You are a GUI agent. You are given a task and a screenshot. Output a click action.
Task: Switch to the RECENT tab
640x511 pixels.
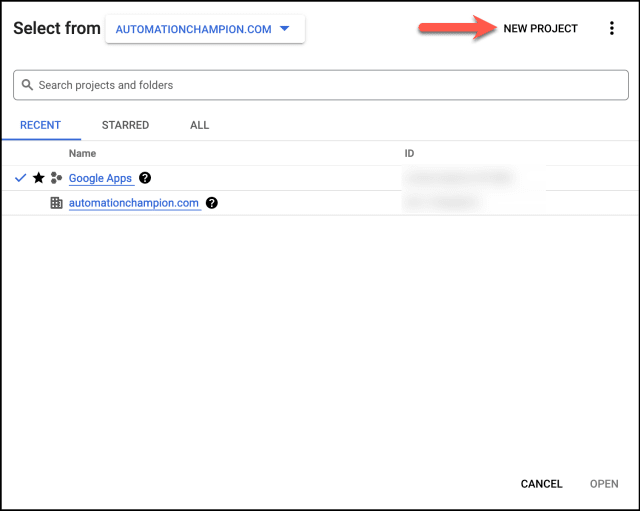click(x=40, y=125)
